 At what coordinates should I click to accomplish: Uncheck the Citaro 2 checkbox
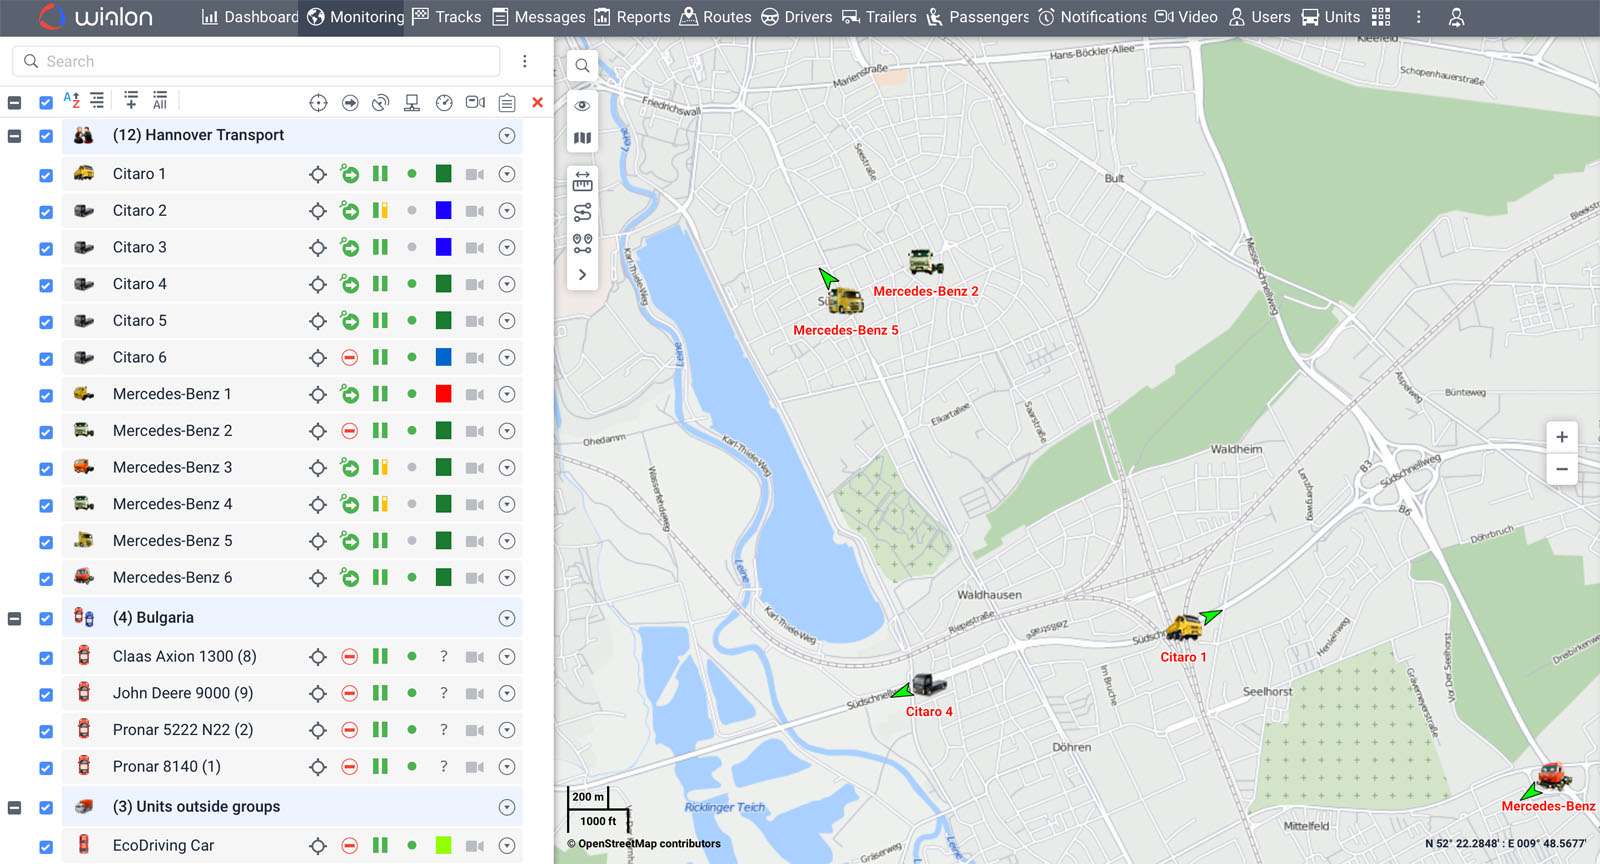click(46, 212)
